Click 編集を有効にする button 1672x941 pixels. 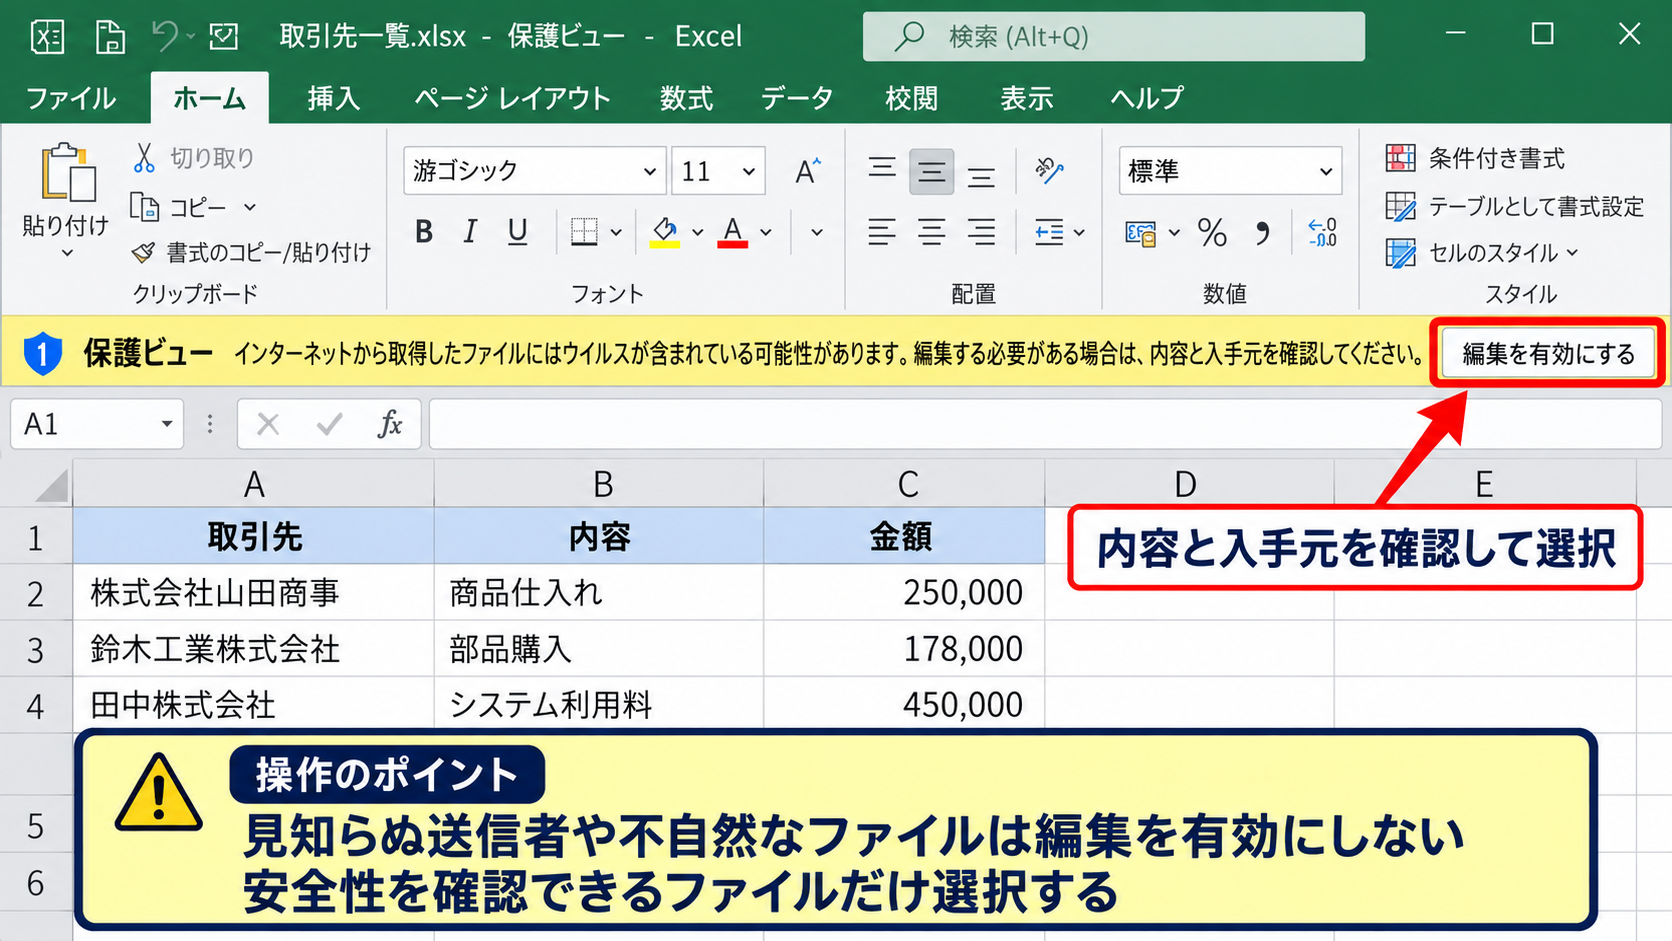pyautogui.click(x=1548, y=354)
